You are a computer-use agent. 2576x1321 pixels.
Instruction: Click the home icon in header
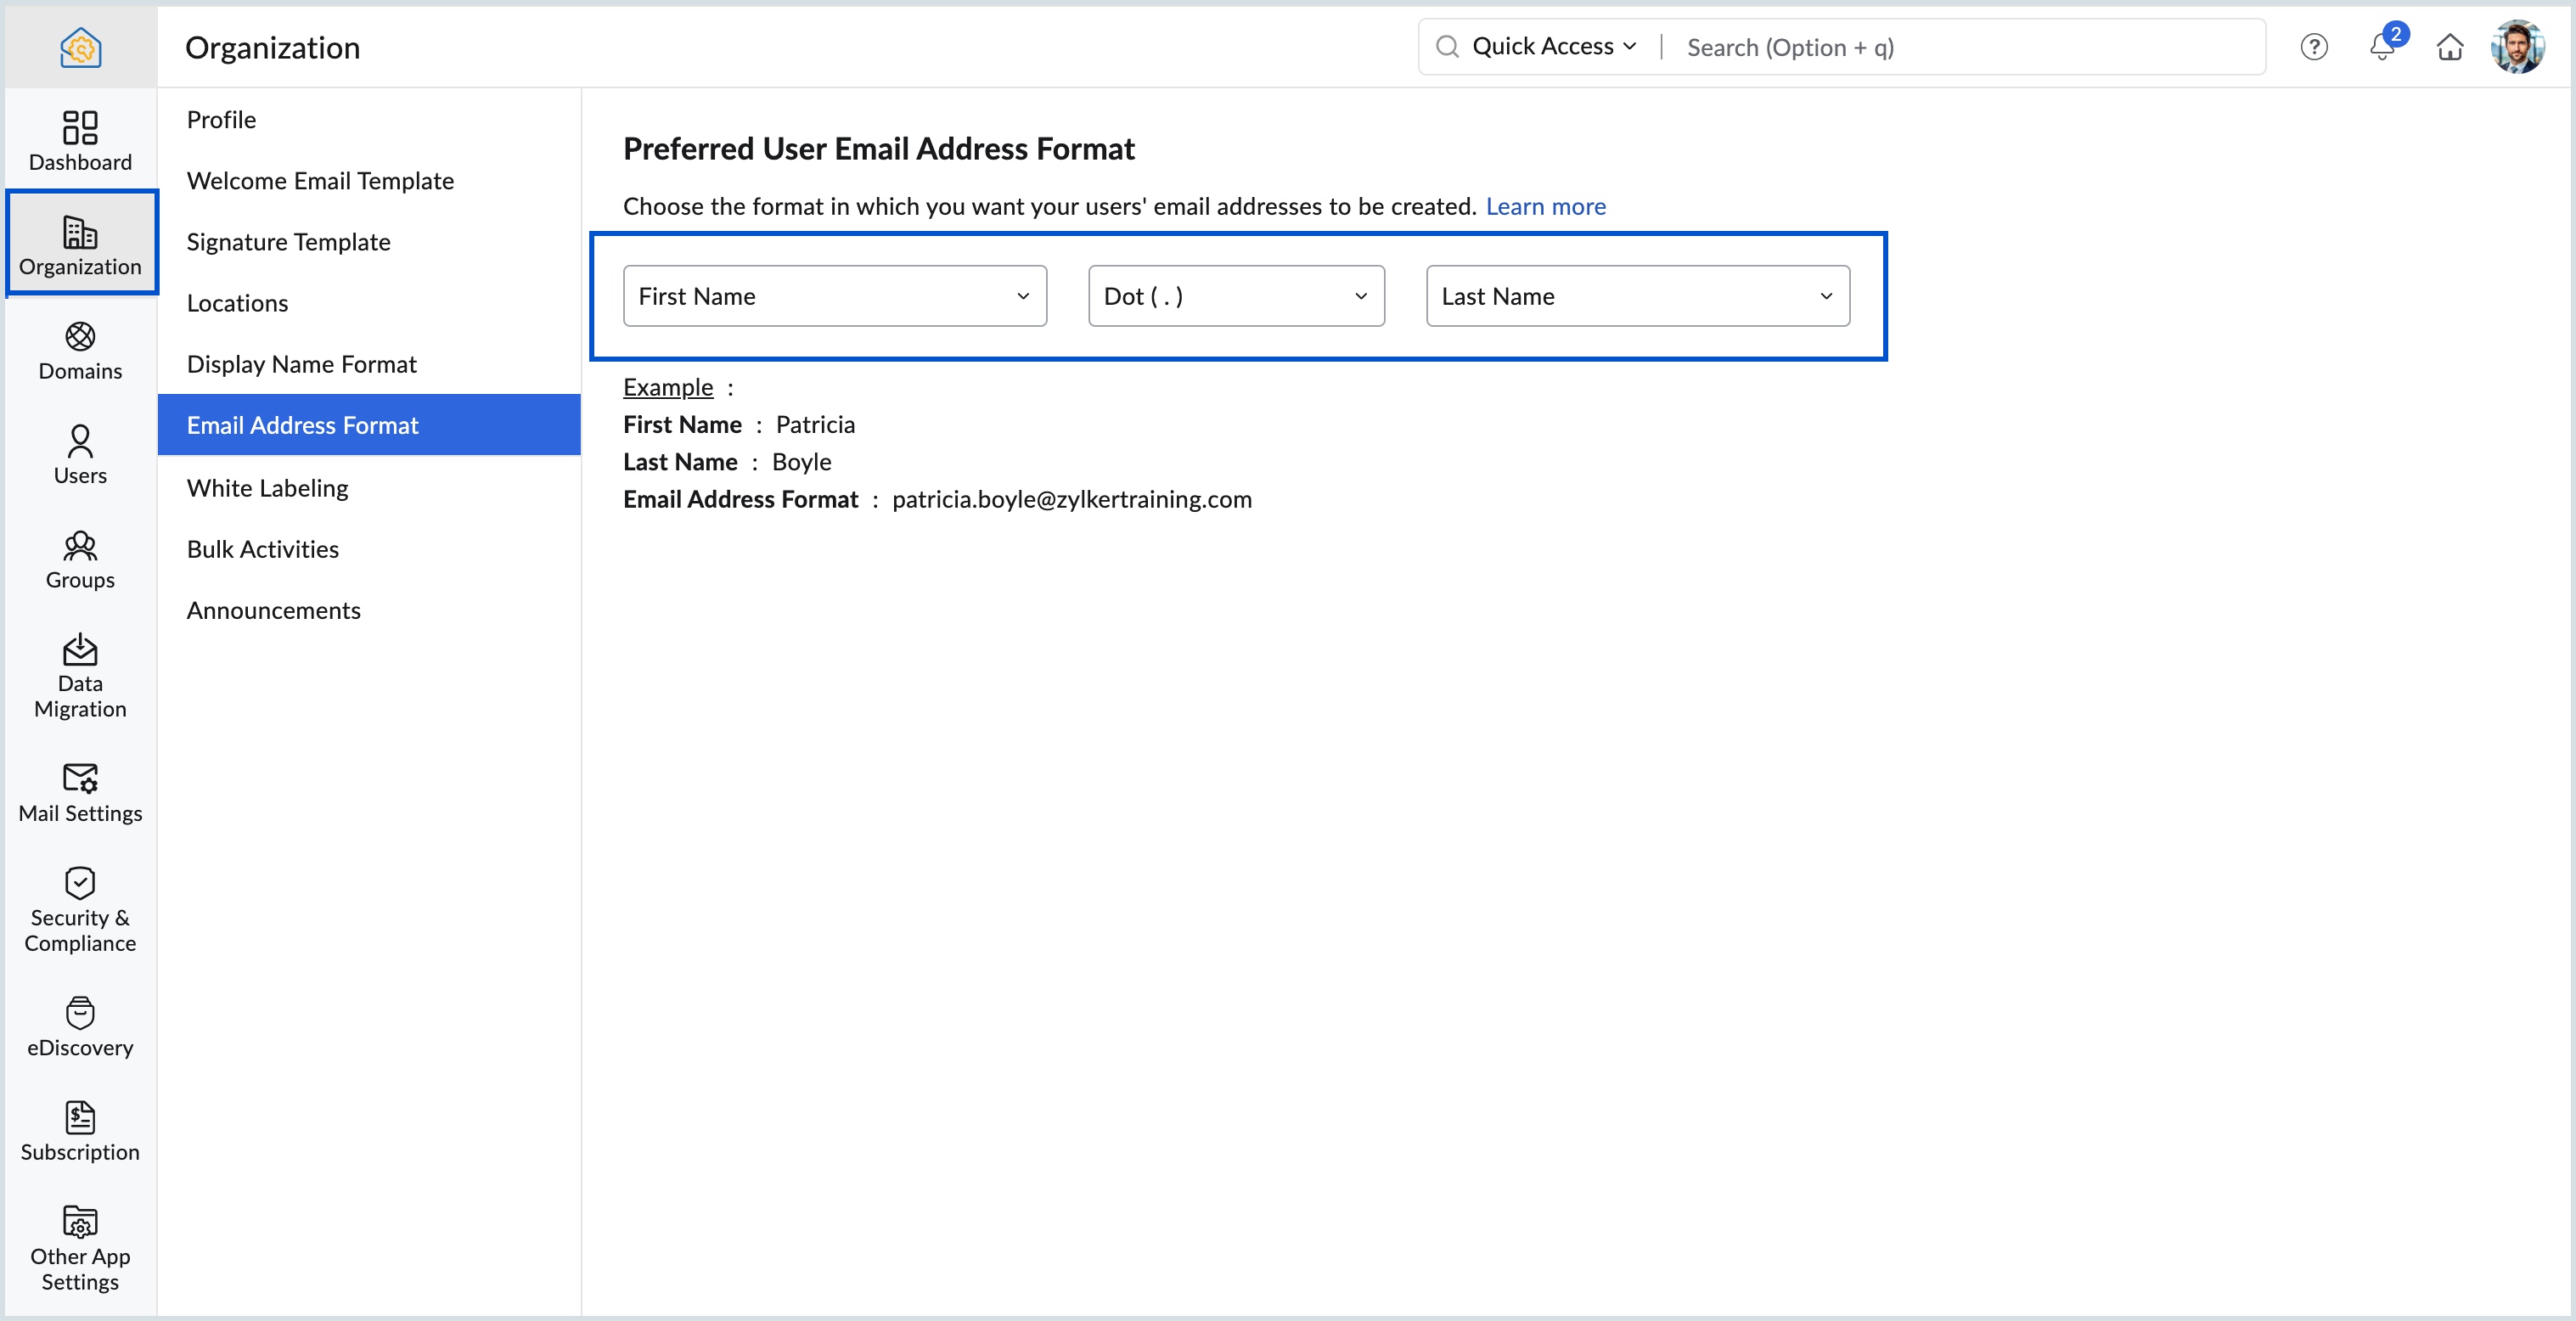pyautogui.click(x=2449, y=47)
